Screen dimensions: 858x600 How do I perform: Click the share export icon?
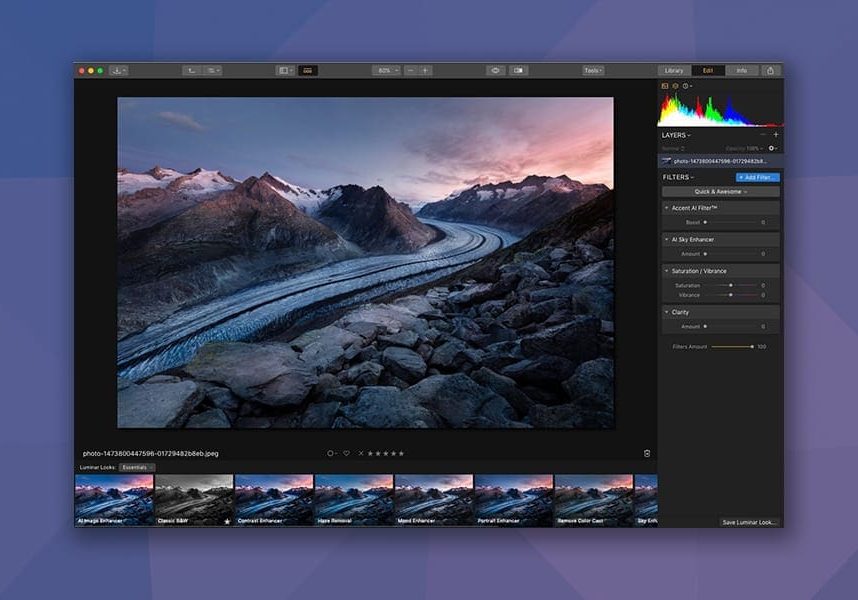770,71
